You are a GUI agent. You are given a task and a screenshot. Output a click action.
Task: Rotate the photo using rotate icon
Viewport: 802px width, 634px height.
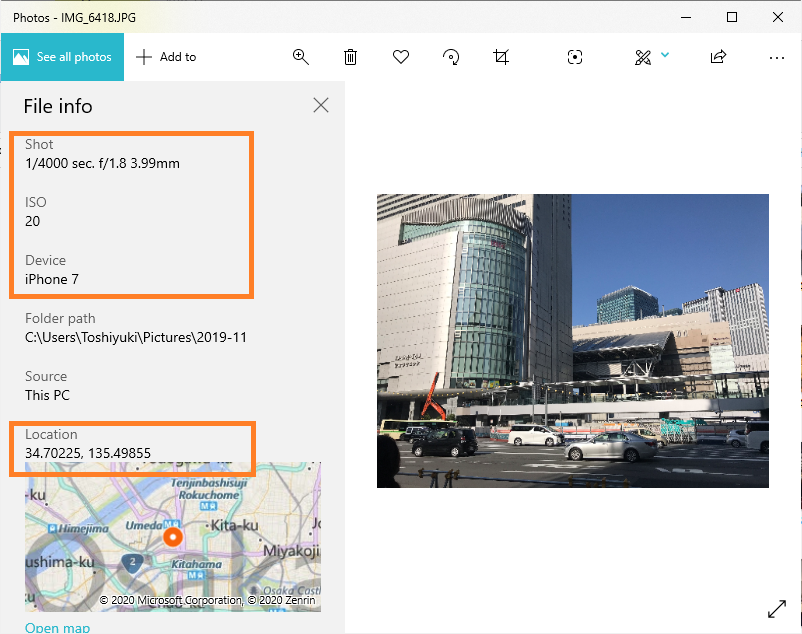[451, 57]
